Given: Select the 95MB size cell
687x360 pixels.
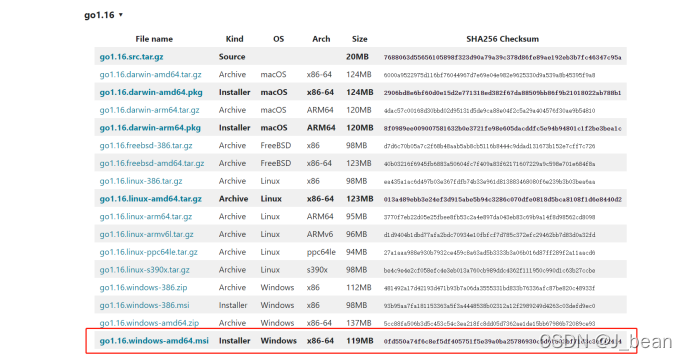Looking at the screenshot, I should (x=357, y=216).
